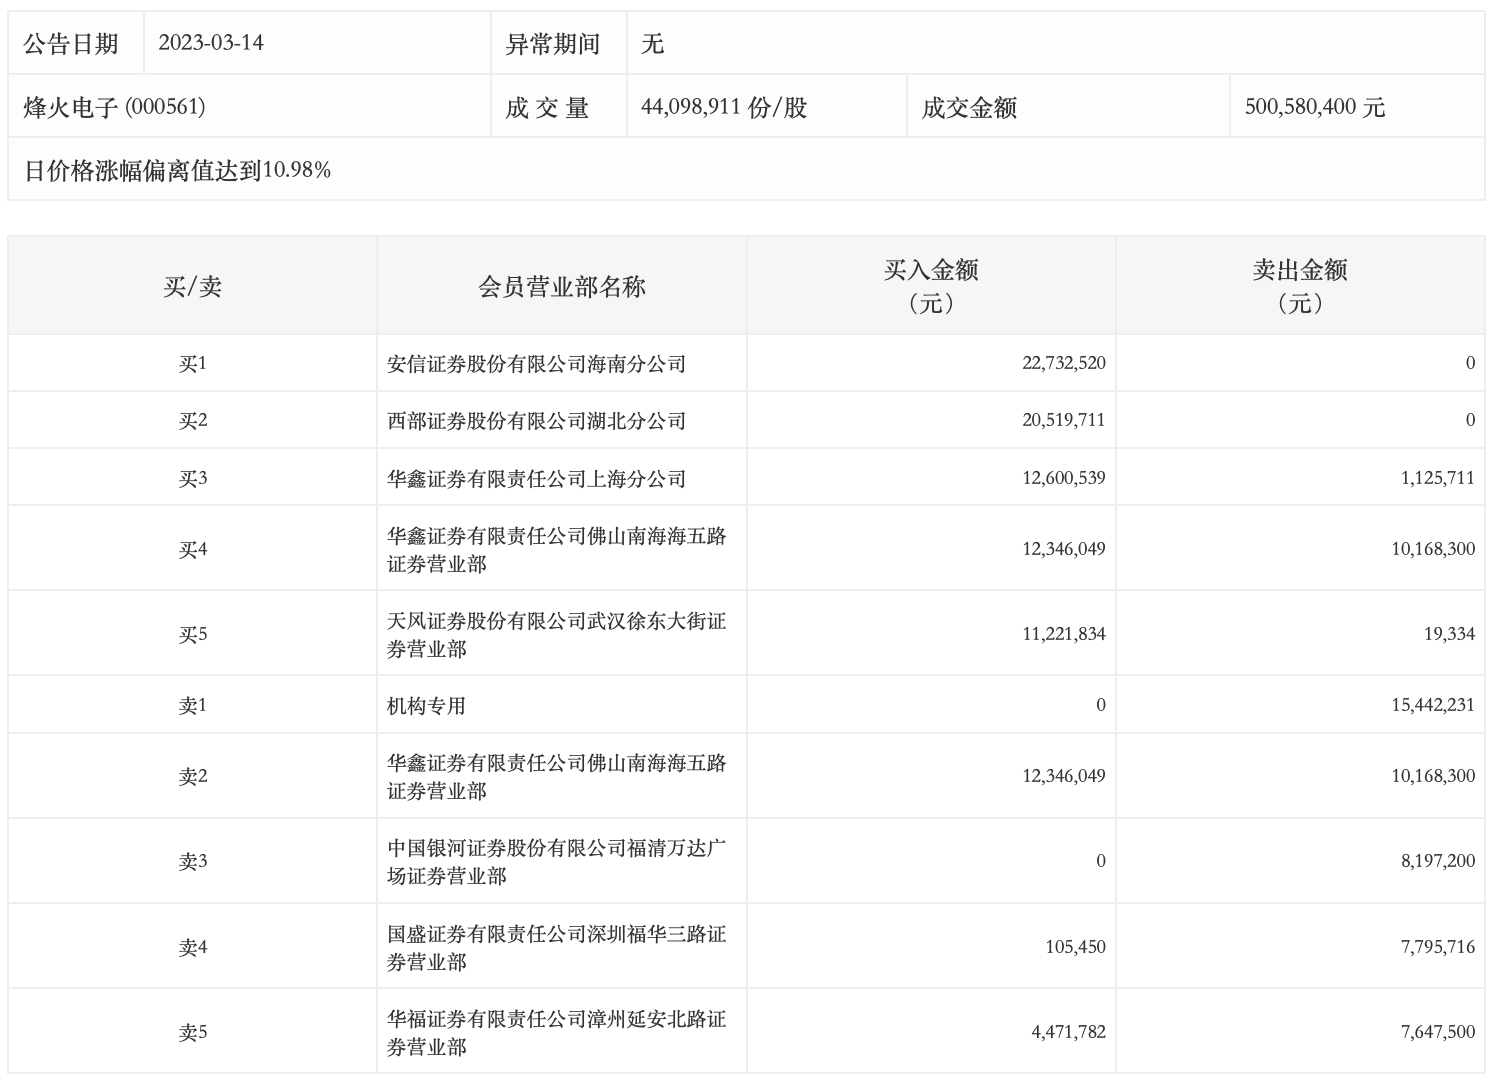Click 华福证券 漳州延安北路 branch name
Screen dimensions: 1498x1078
(x=556, y=1033)
